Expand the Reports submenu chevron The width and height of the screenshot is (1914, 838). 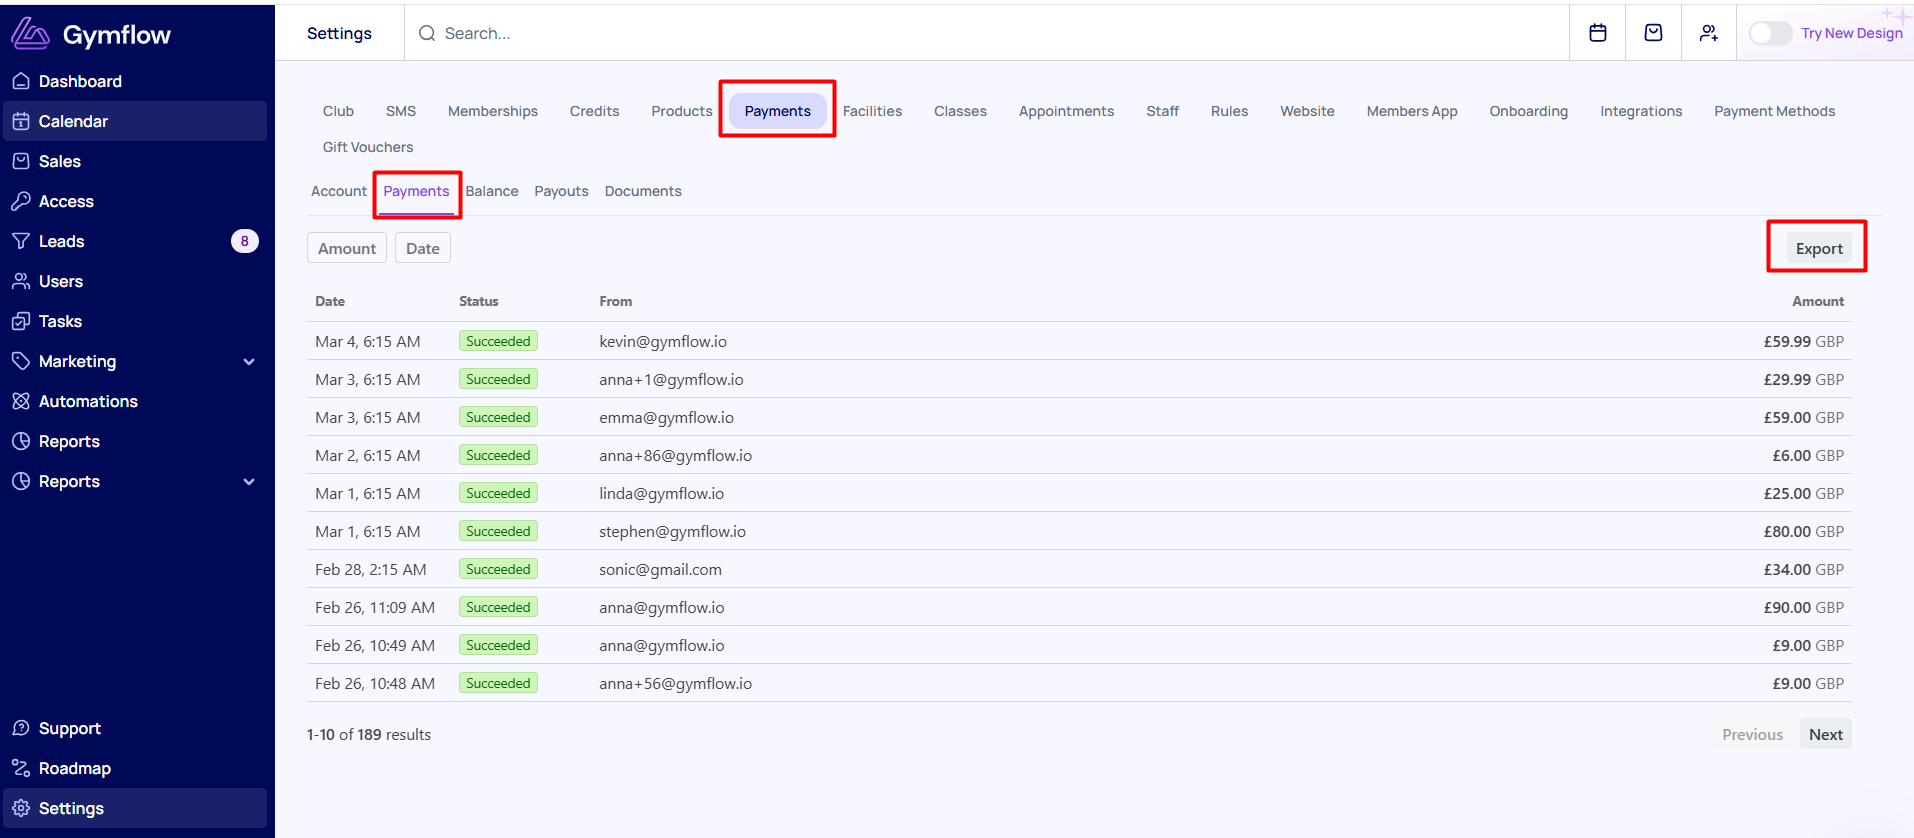click(249, 481)
